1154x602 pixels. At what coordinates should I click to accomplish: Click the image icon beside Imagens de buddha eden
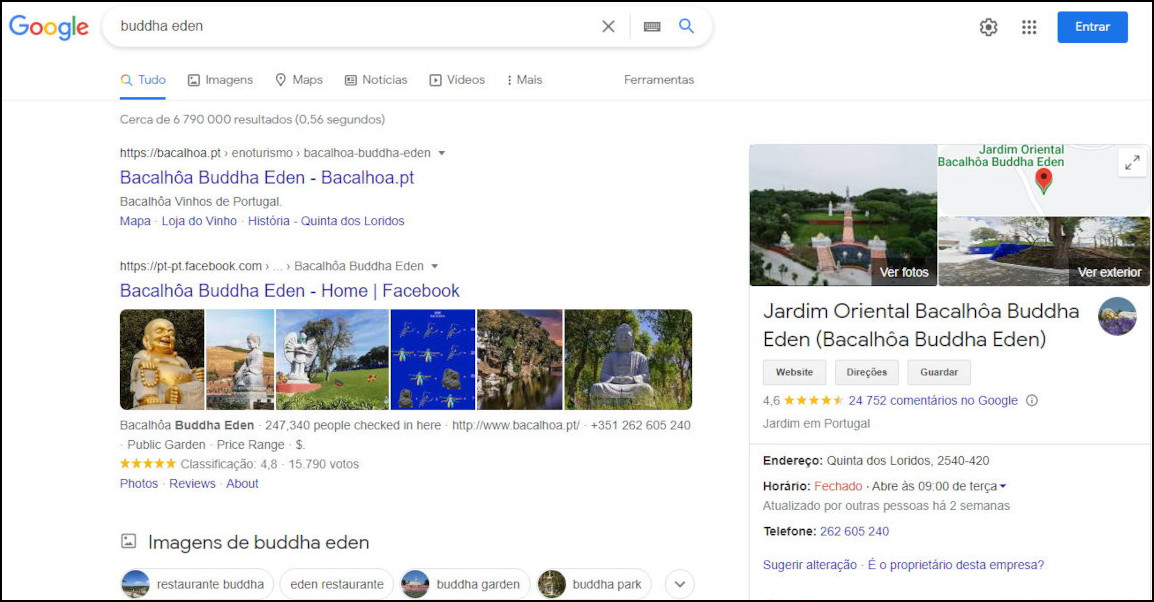(129, 542)
